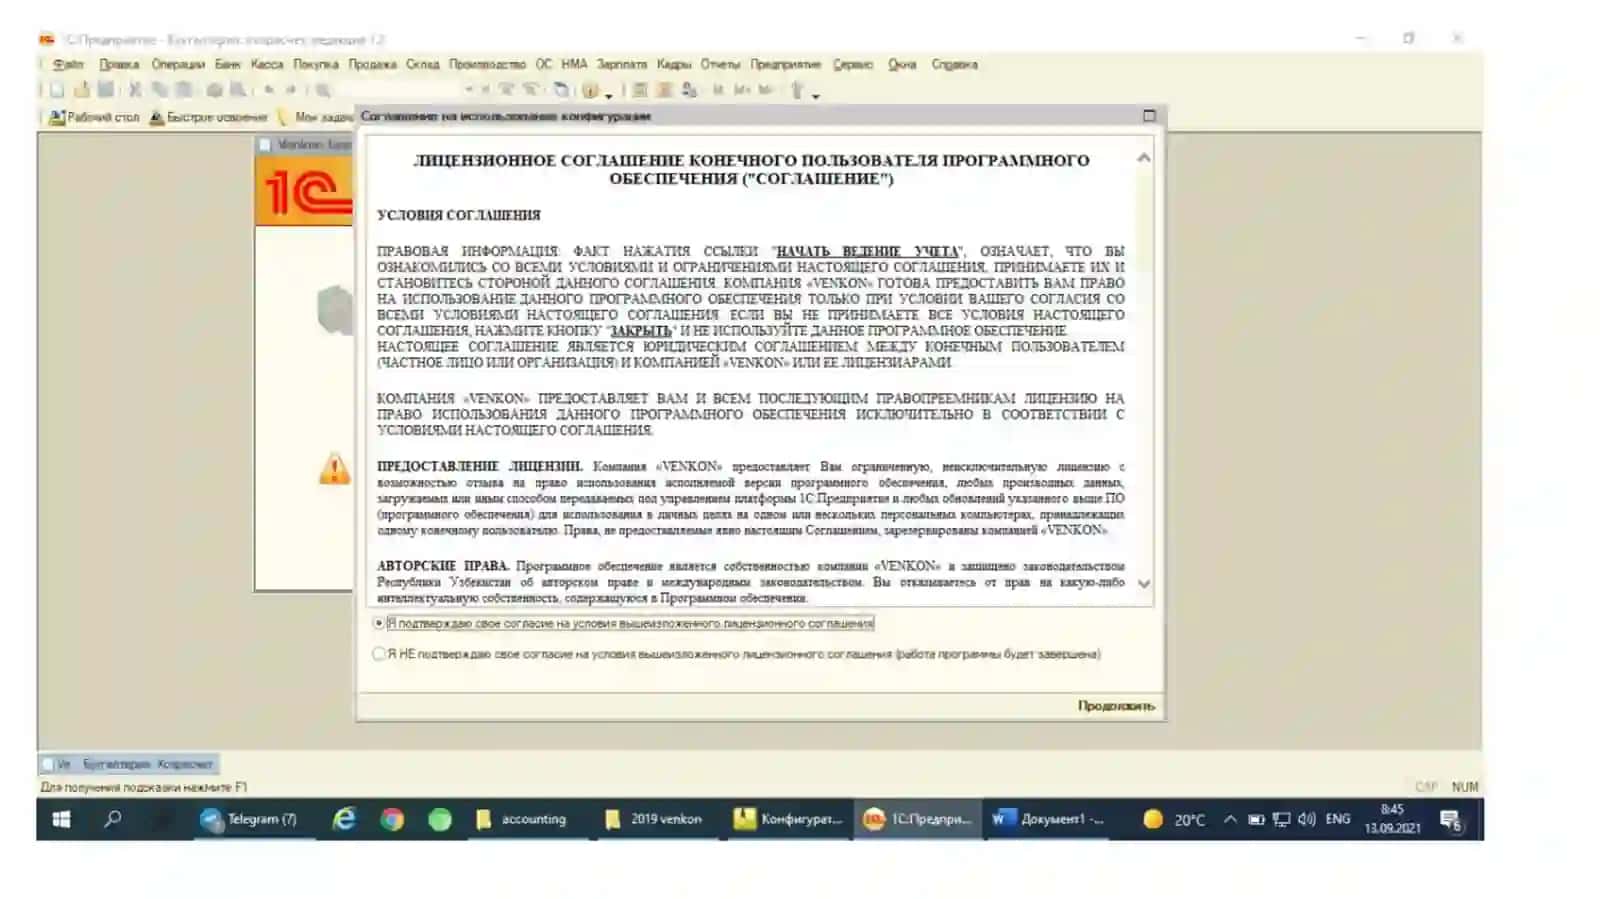The width and height of the screenshot is (1600, 899).
Task: Open the НМА menu
Action: (574, 64)
